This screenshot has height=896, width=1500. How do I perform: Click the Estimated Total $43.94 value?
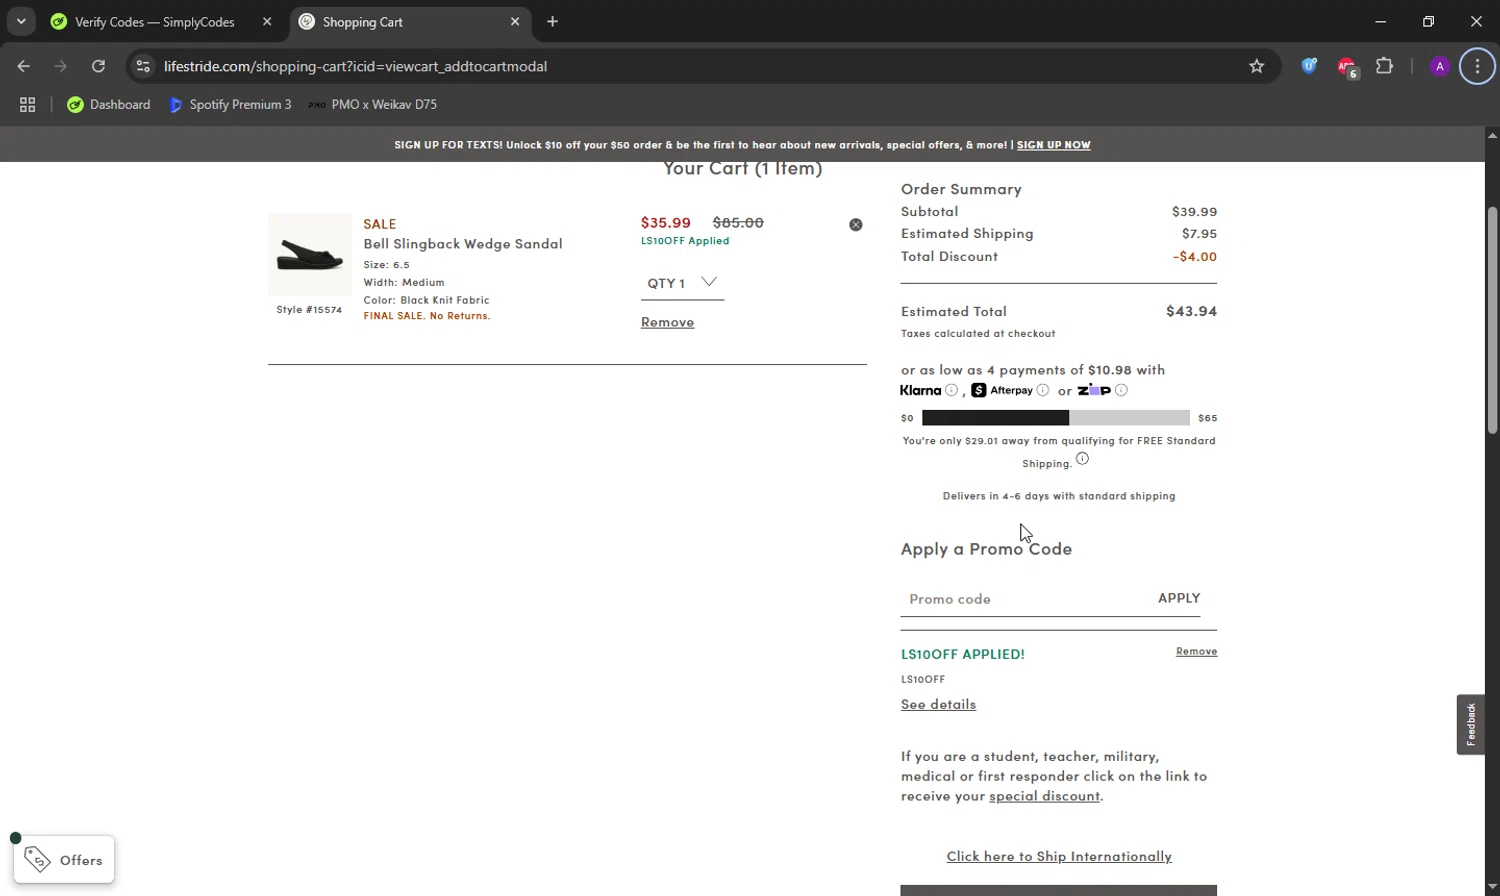click(1191, 311)
